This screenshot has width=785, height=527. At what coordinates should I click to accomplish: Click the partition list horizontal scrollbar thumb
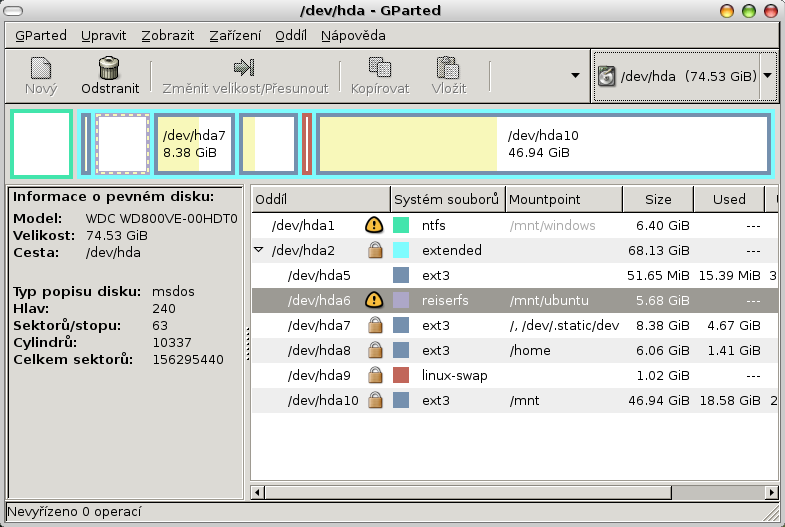[x=468, y=492]
